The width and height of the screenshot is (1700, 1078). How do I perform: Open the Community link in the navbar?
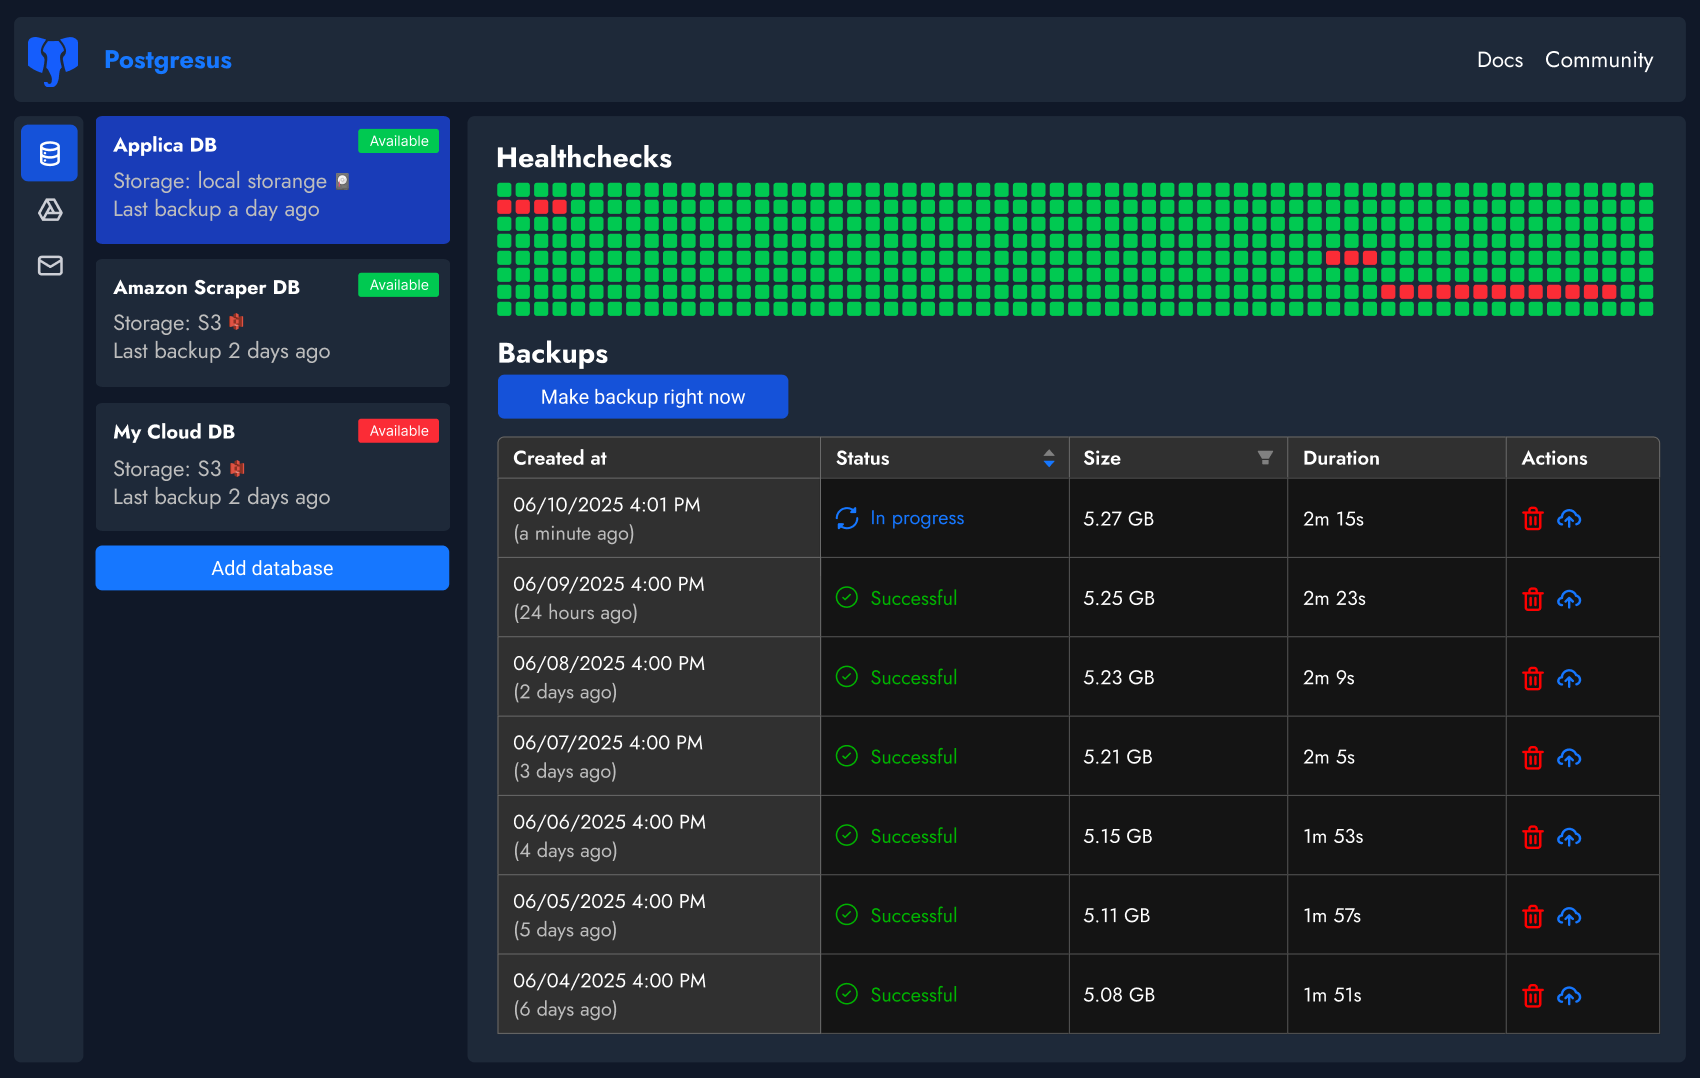coord(1599,60)
